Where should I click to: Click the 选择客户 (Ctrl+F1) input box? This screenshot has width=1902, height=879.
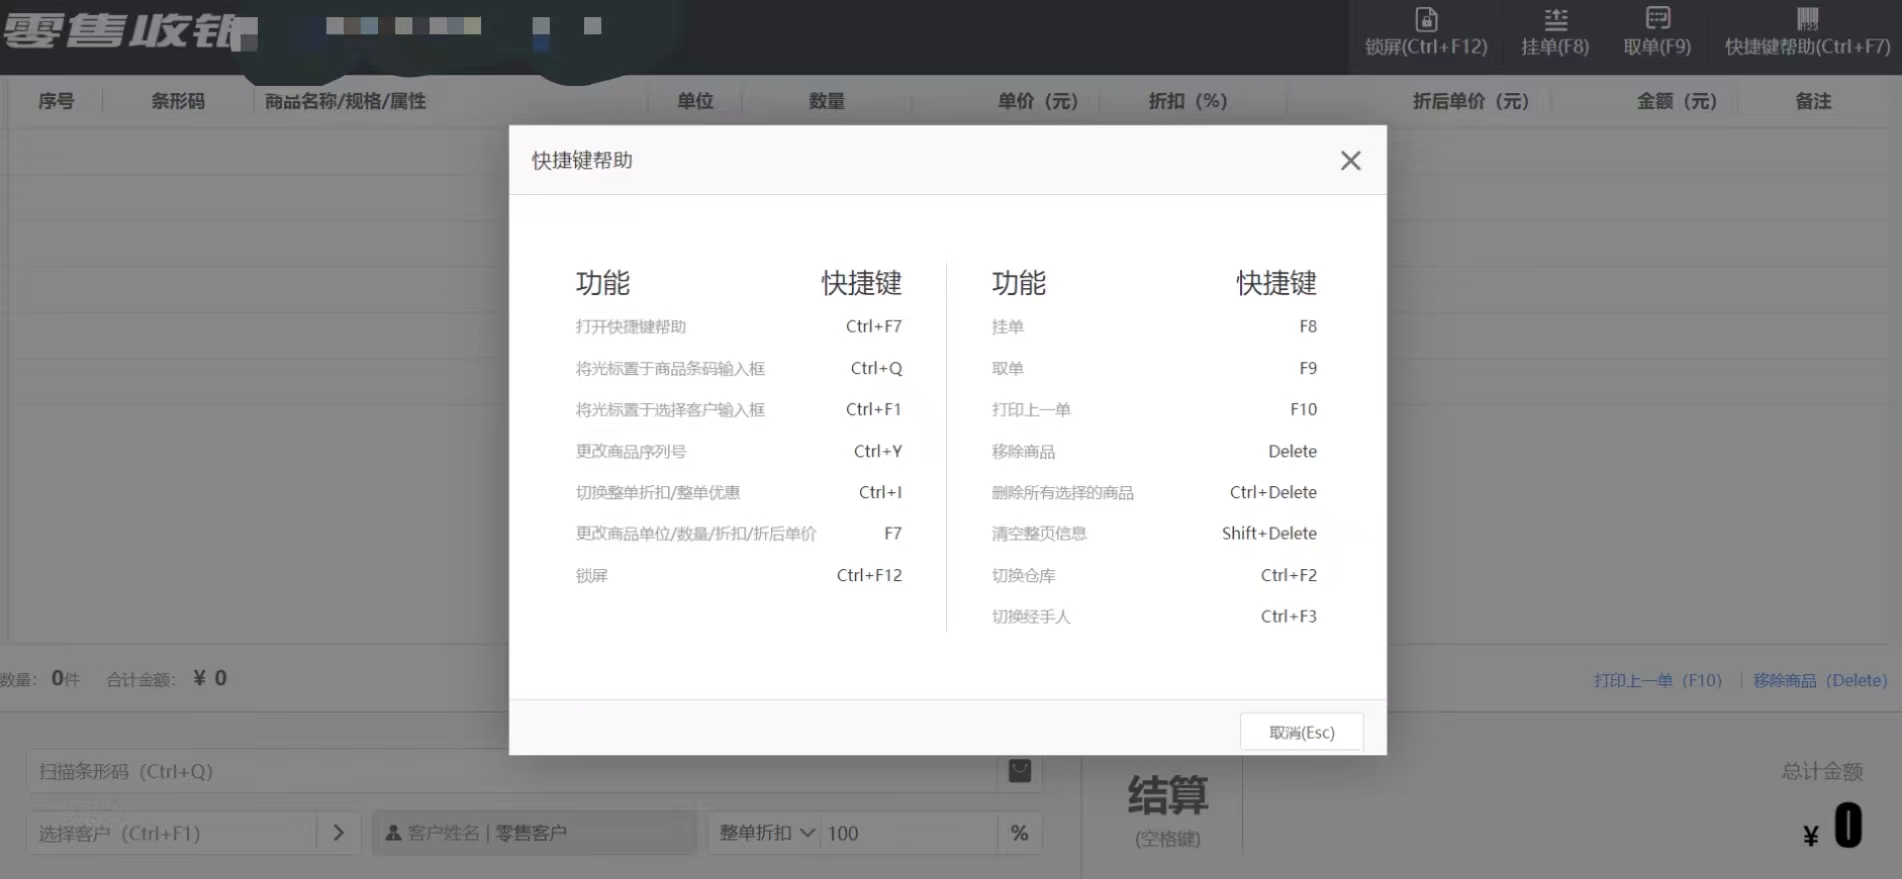click(x=170, y=833)
